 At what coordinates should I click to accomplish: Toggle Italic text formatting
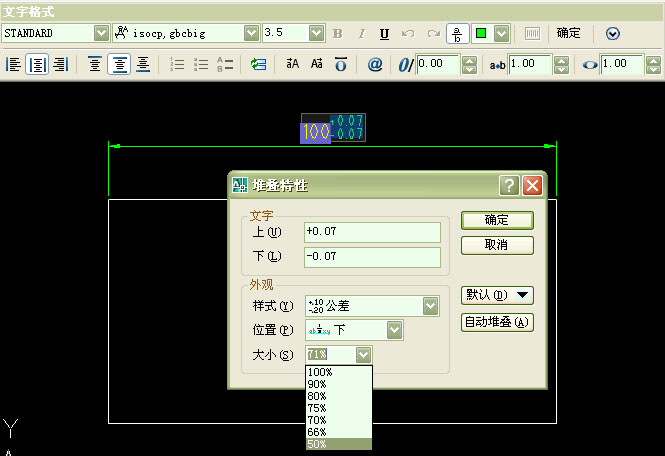[361, 34]
